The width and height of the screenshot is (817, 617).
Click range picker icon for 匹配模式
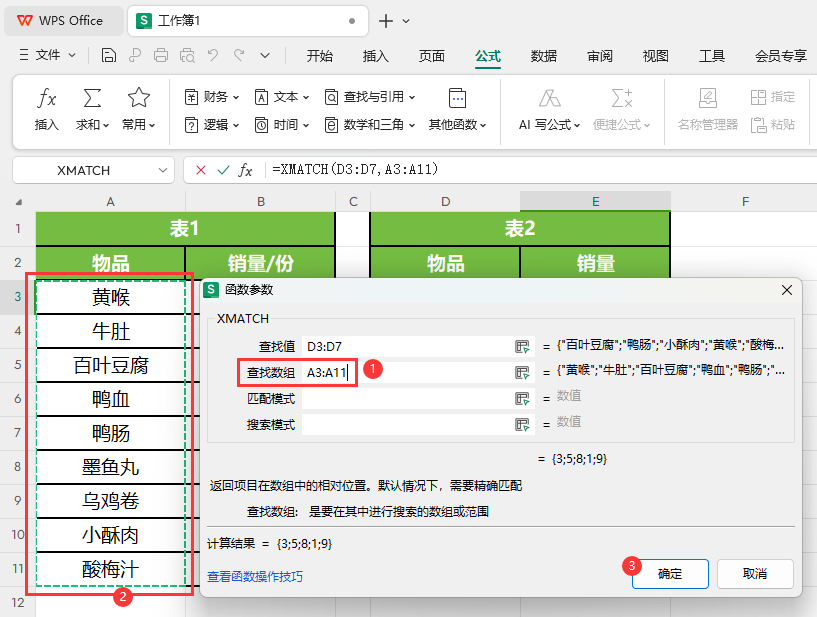point(522,399)
